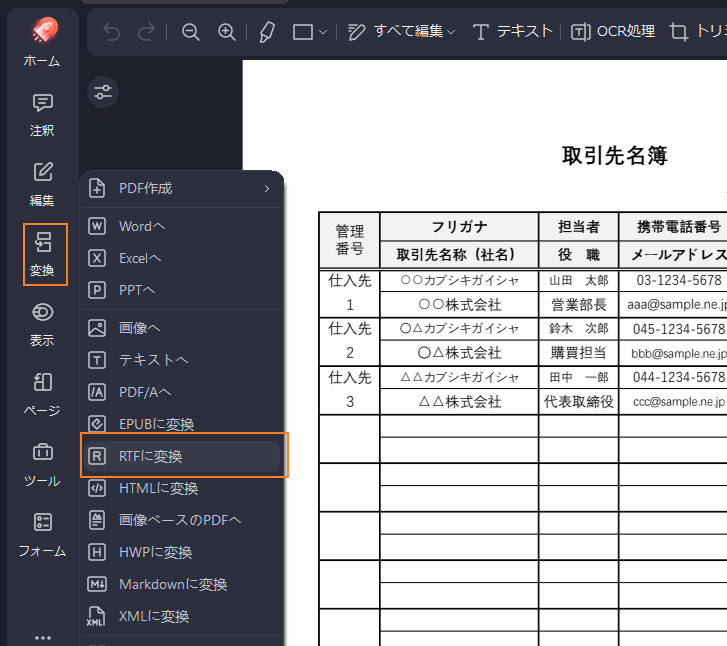Select the rectangle shape tool
The width and height of the screenshot is (727, 646).
(303, 32)
